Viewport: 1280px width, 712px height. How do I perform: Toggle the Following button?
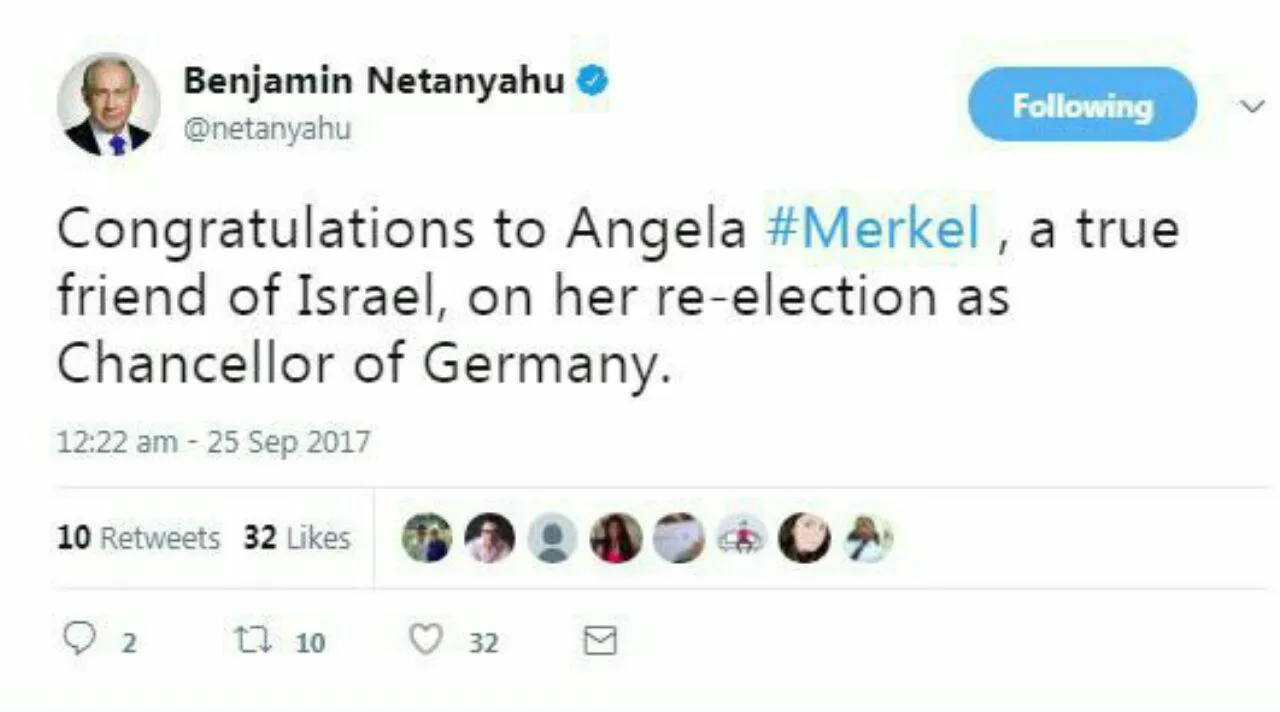1082,105
